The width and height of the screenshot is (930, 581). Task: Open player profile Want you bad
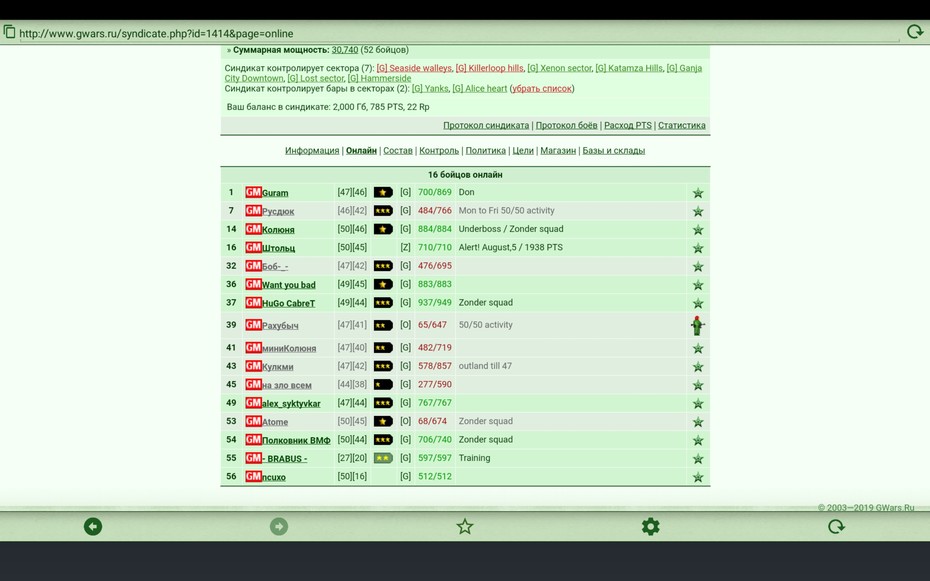click(289, 285)
